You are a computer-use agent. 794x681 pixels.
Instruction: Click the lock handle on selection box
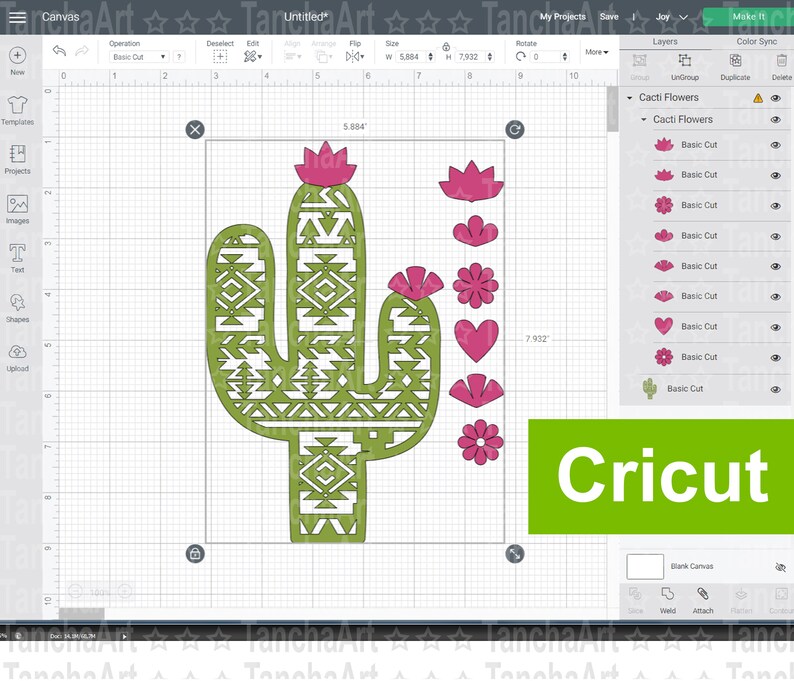195,553
